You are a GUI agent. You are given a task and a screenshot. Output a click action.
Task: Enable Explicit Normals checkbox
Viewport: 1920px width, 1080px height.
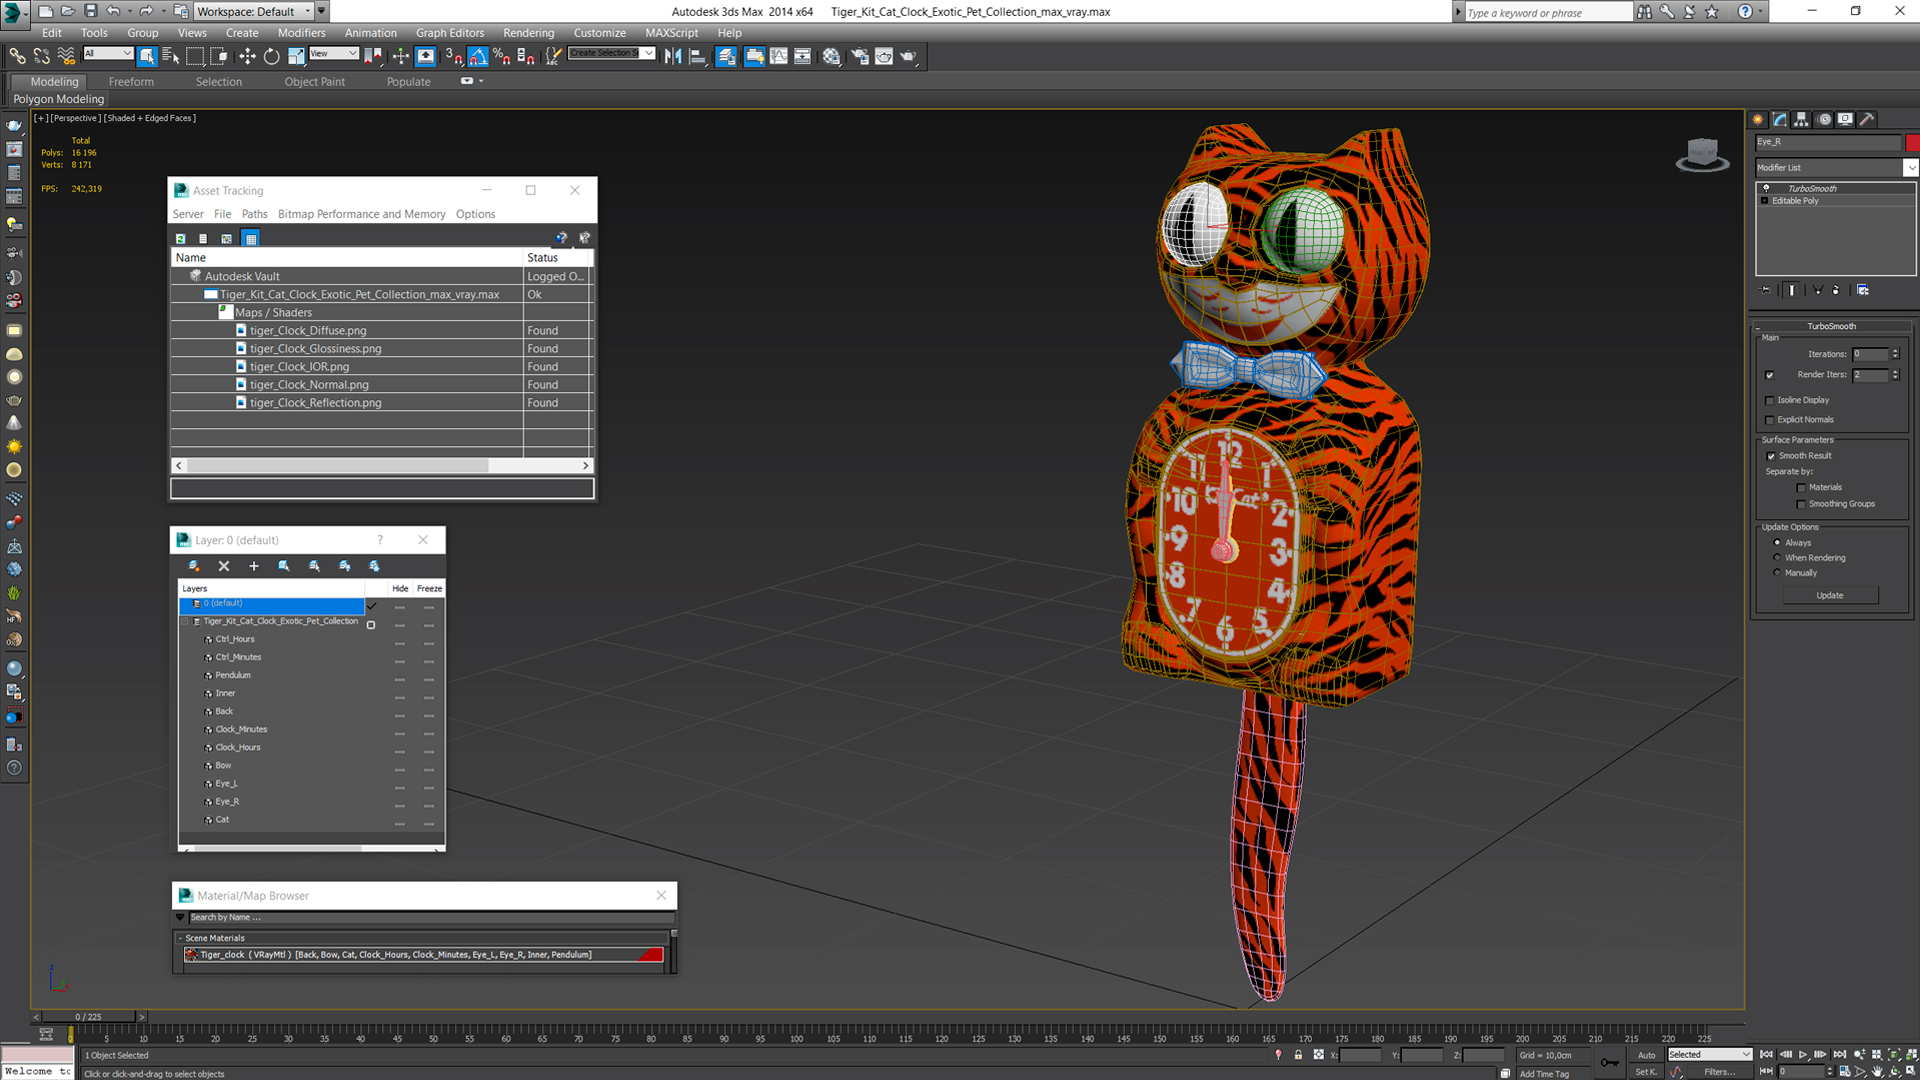1770,420
